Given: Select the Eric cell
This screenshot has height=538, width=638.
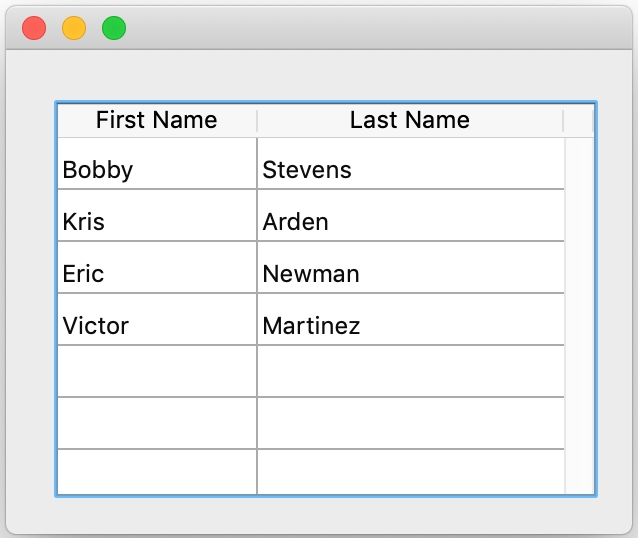Looking at the screenshot, I should pyautogui.click(x=156, y=273).
